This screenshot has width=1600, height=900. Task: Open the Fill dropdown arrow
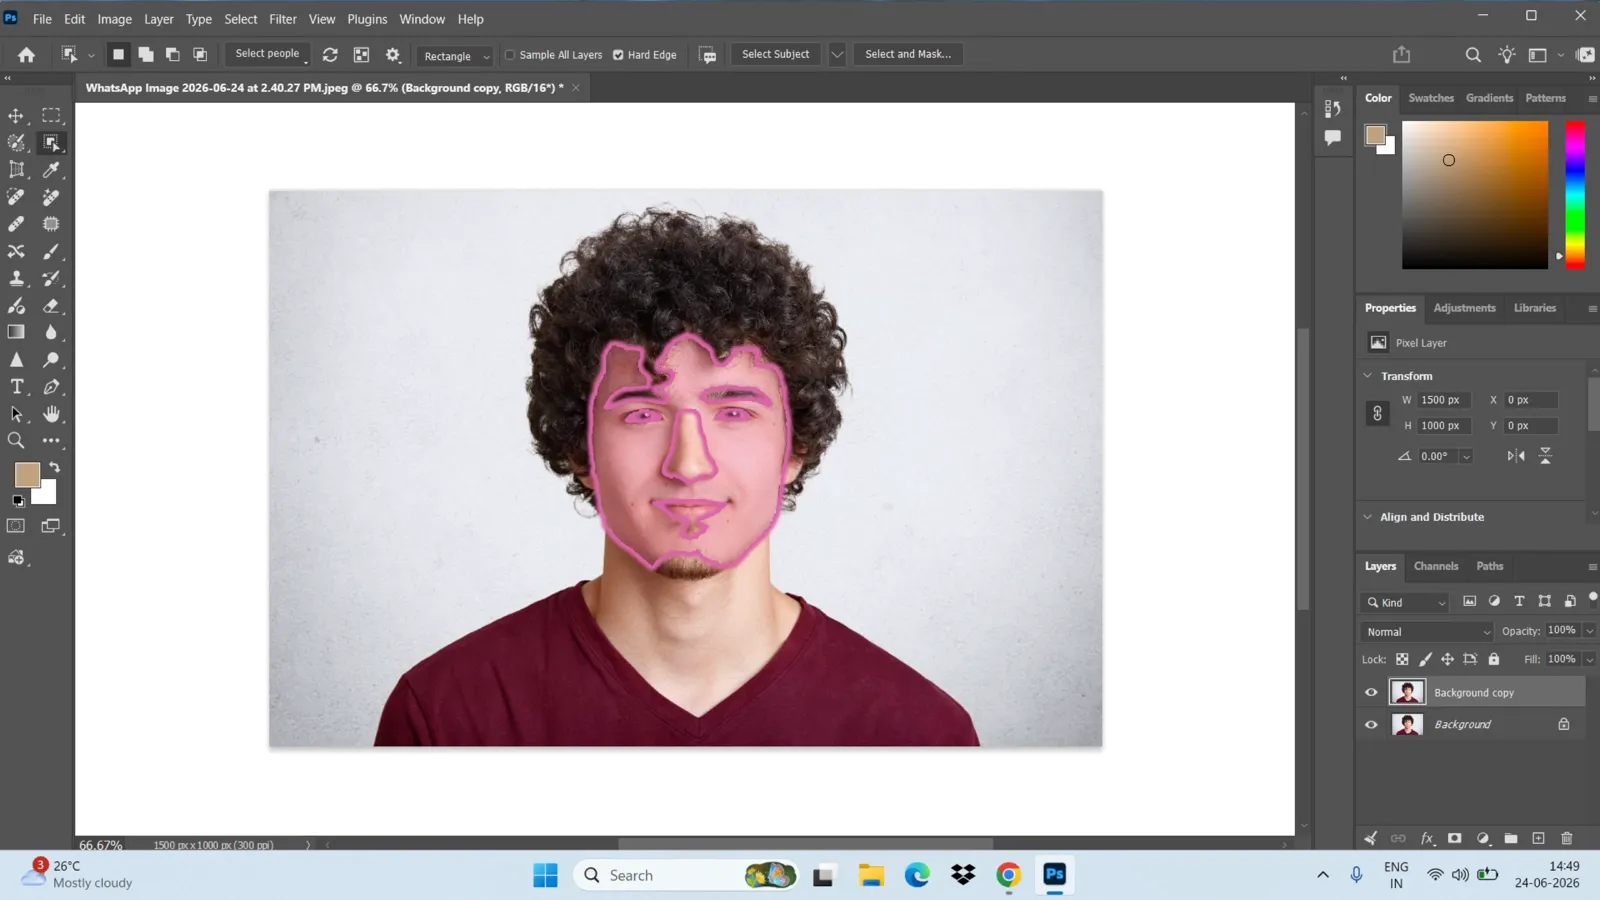pyautogui.click(x=1589, y=659)
